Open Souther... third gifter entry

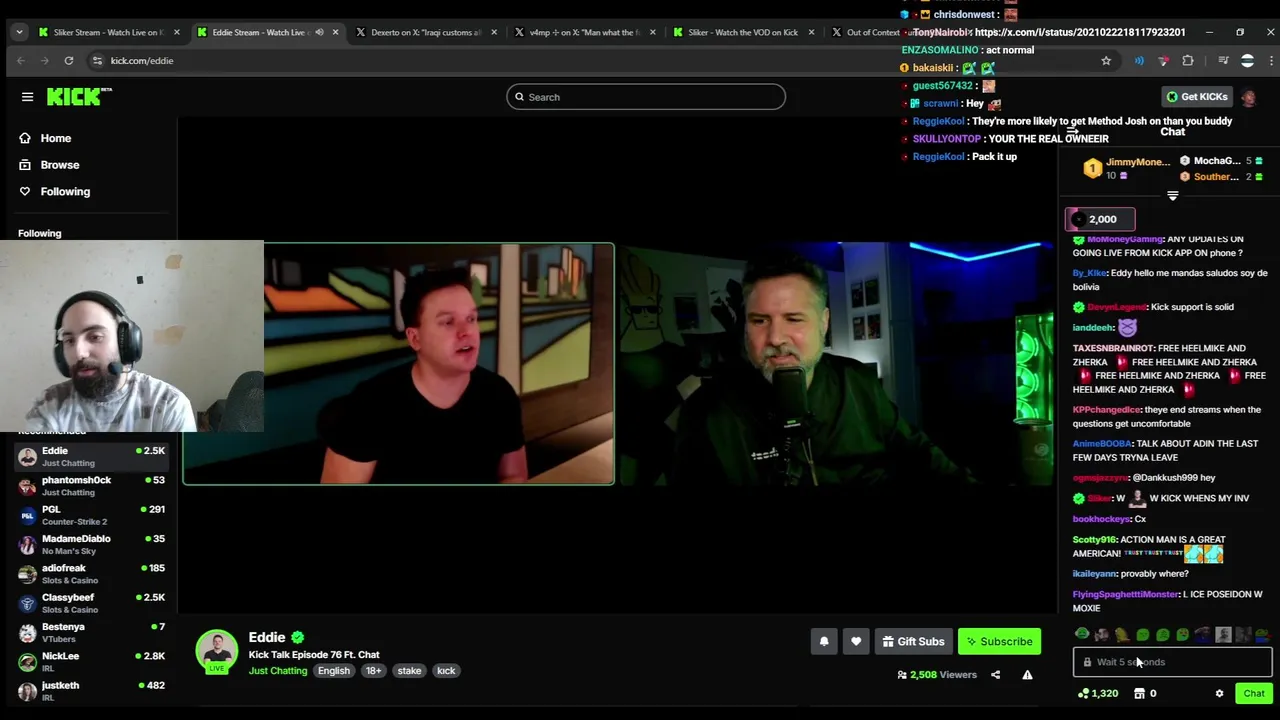1221,177
